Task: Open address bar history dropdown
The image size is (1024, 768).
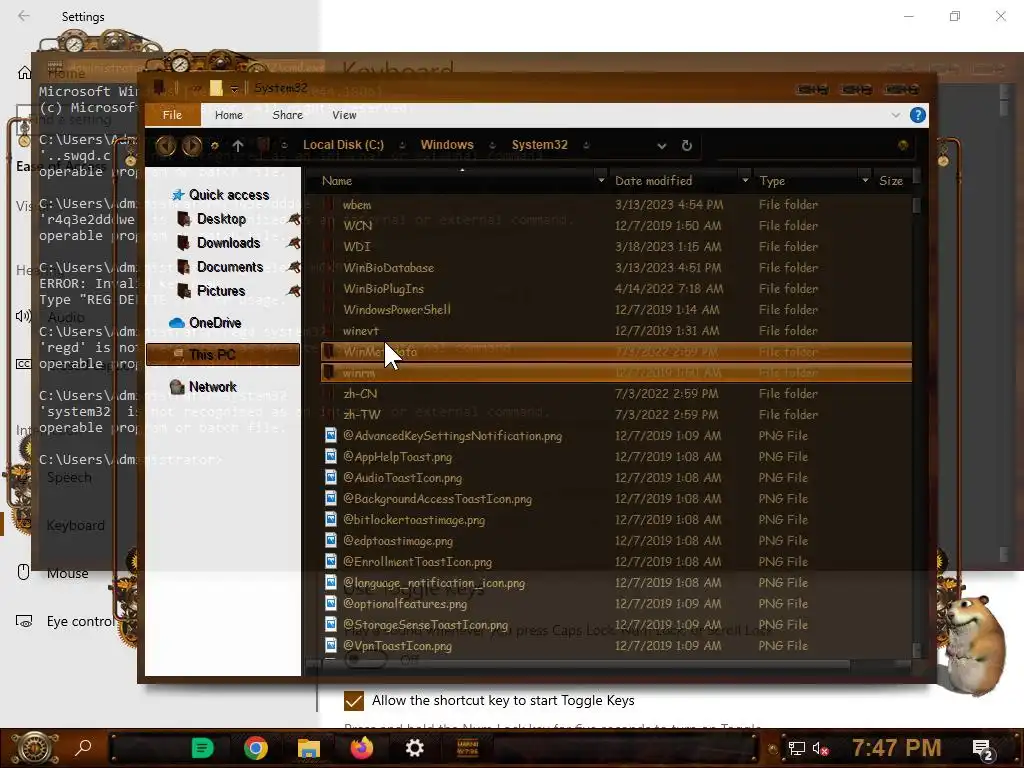Action: 662,146
